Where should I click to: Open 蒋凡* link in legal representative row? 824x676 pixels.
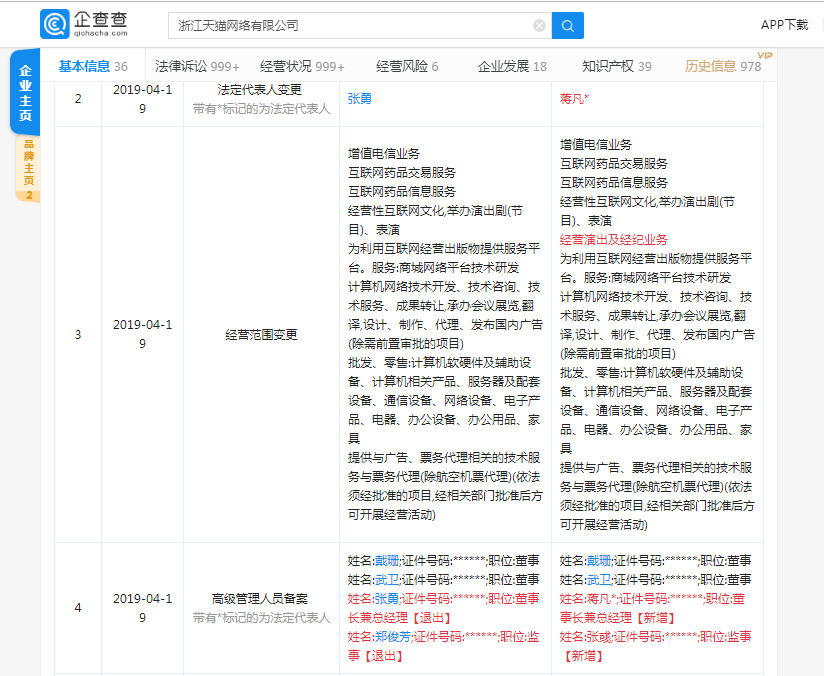574,99
